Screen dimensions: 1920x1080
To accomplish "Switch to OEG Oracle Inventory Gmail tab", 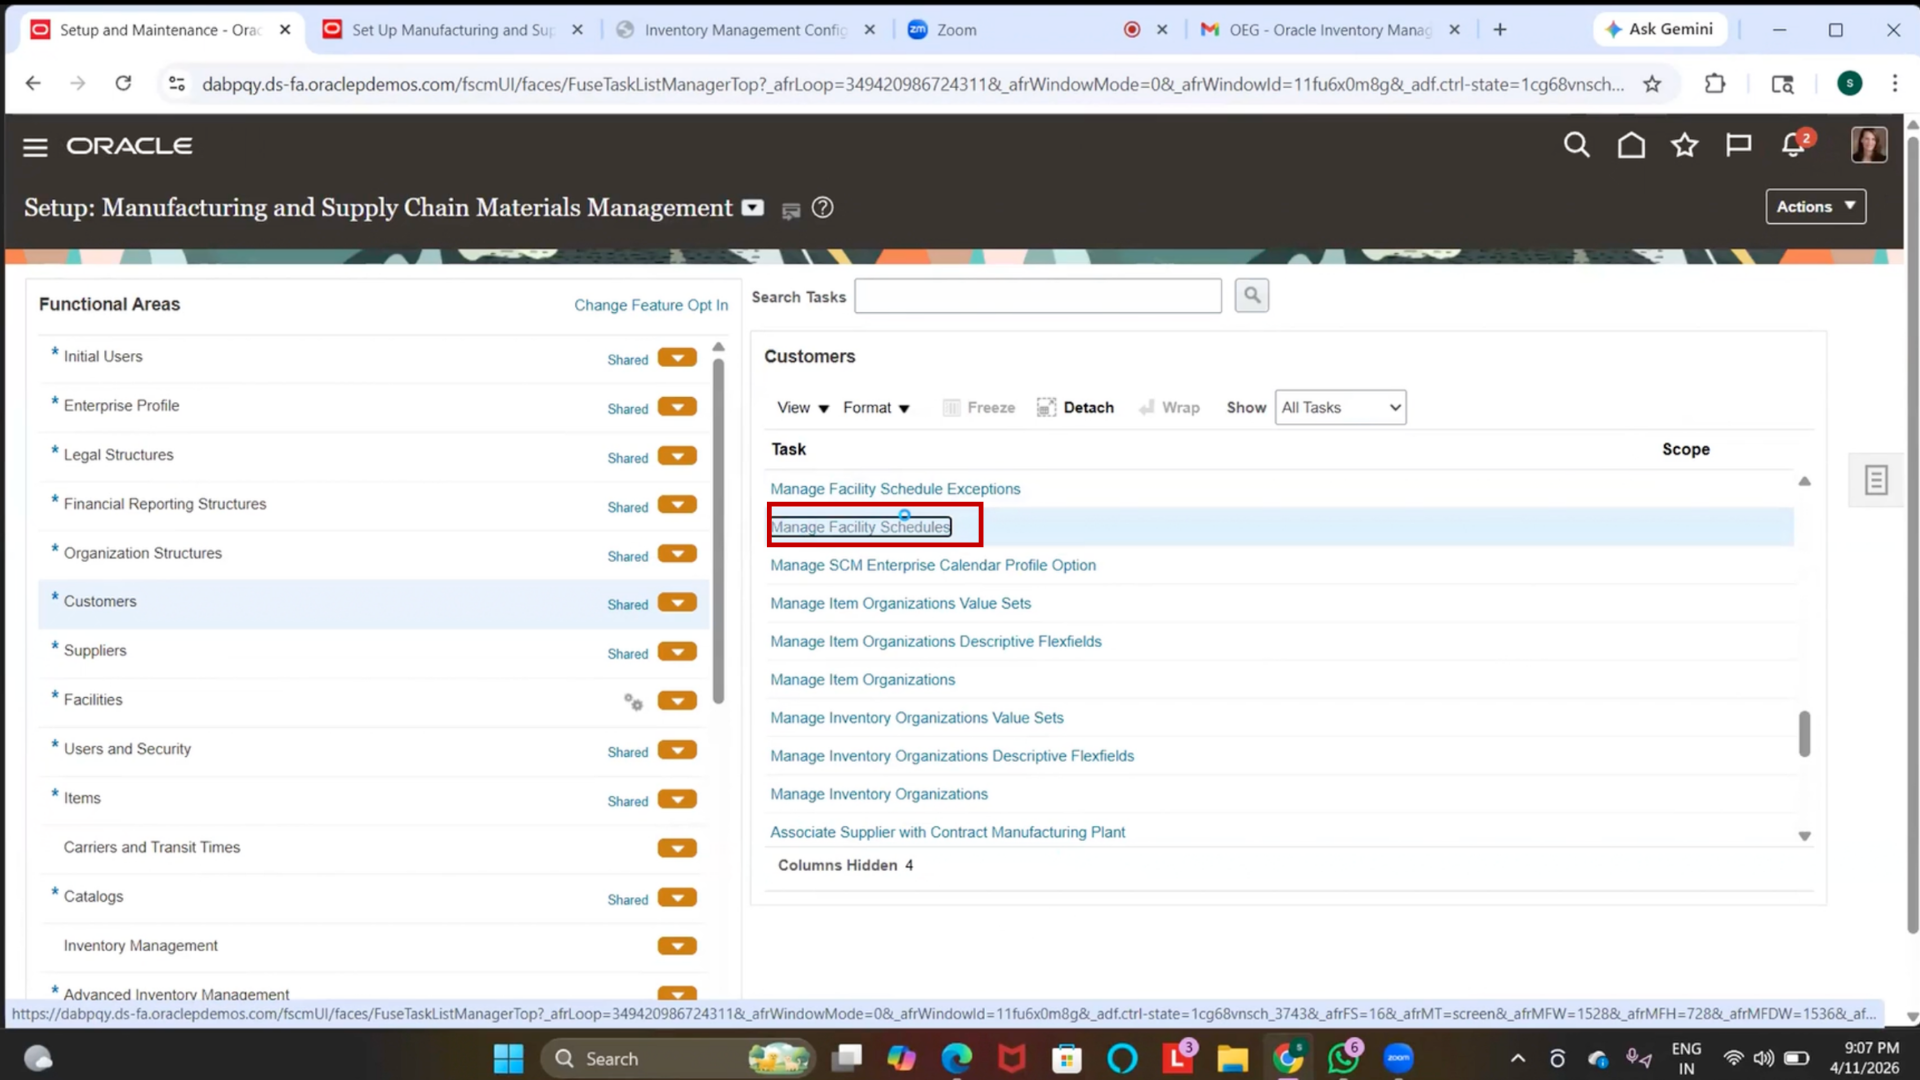I will pyautogui.click(x=1330, y=30).
